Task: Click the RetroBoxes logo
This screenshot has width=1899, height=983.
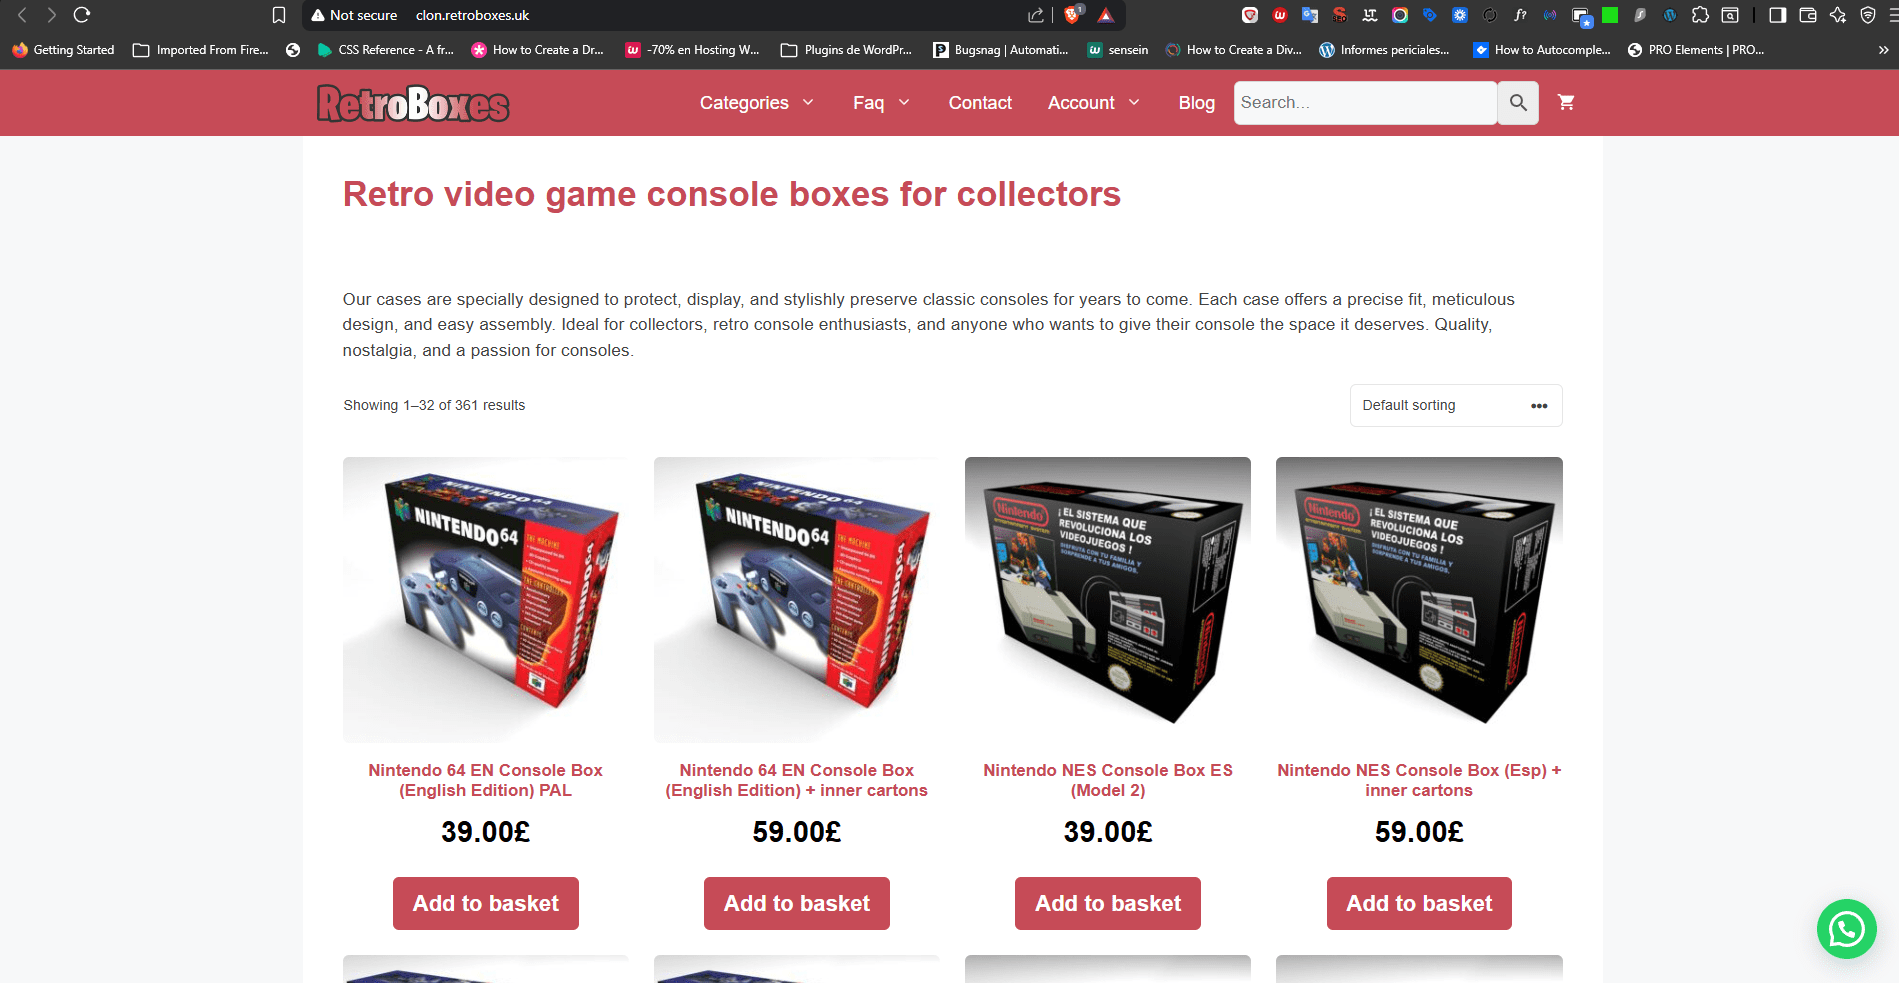Action: (x=413, y=103)
